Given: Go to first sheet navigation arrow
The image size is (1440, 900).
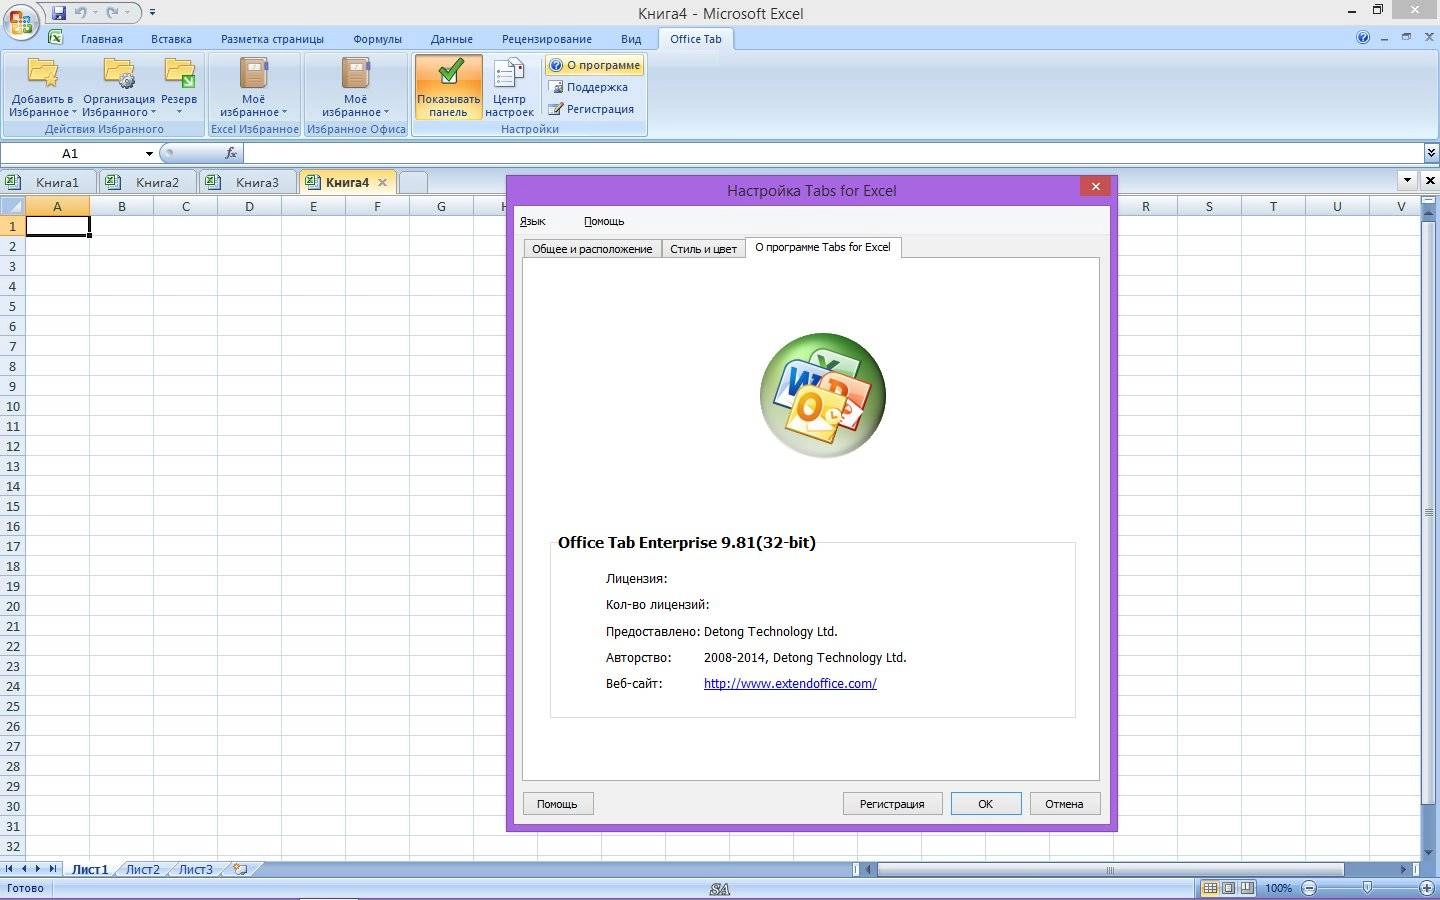Looking at the screenshot, I should 9,869.
